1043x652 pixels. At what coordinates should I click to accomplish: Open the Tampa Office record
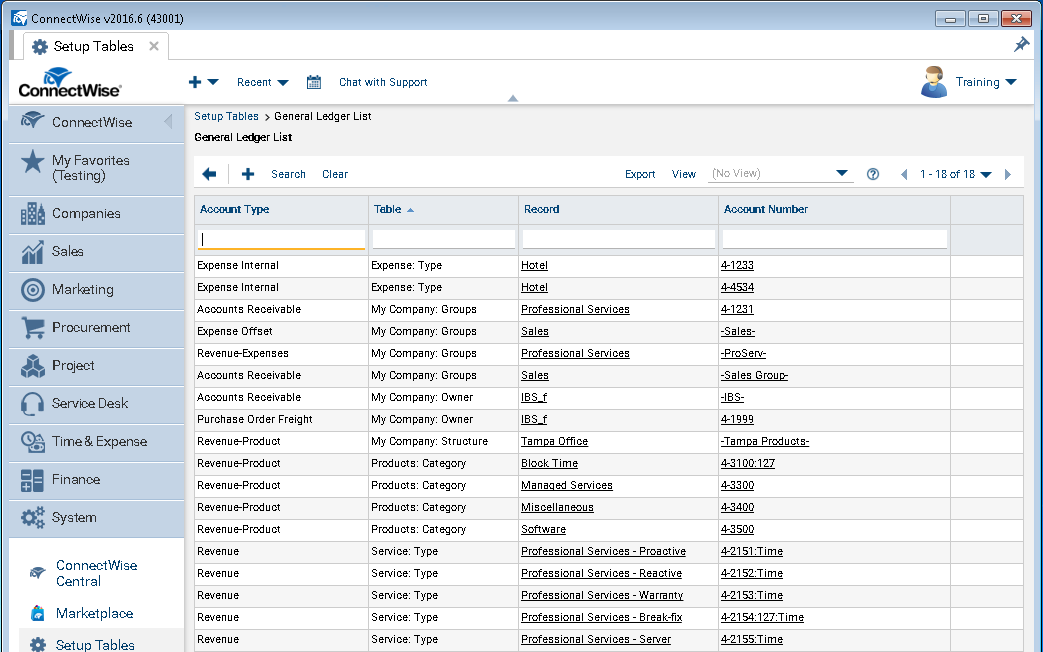(x=554, y=441)
